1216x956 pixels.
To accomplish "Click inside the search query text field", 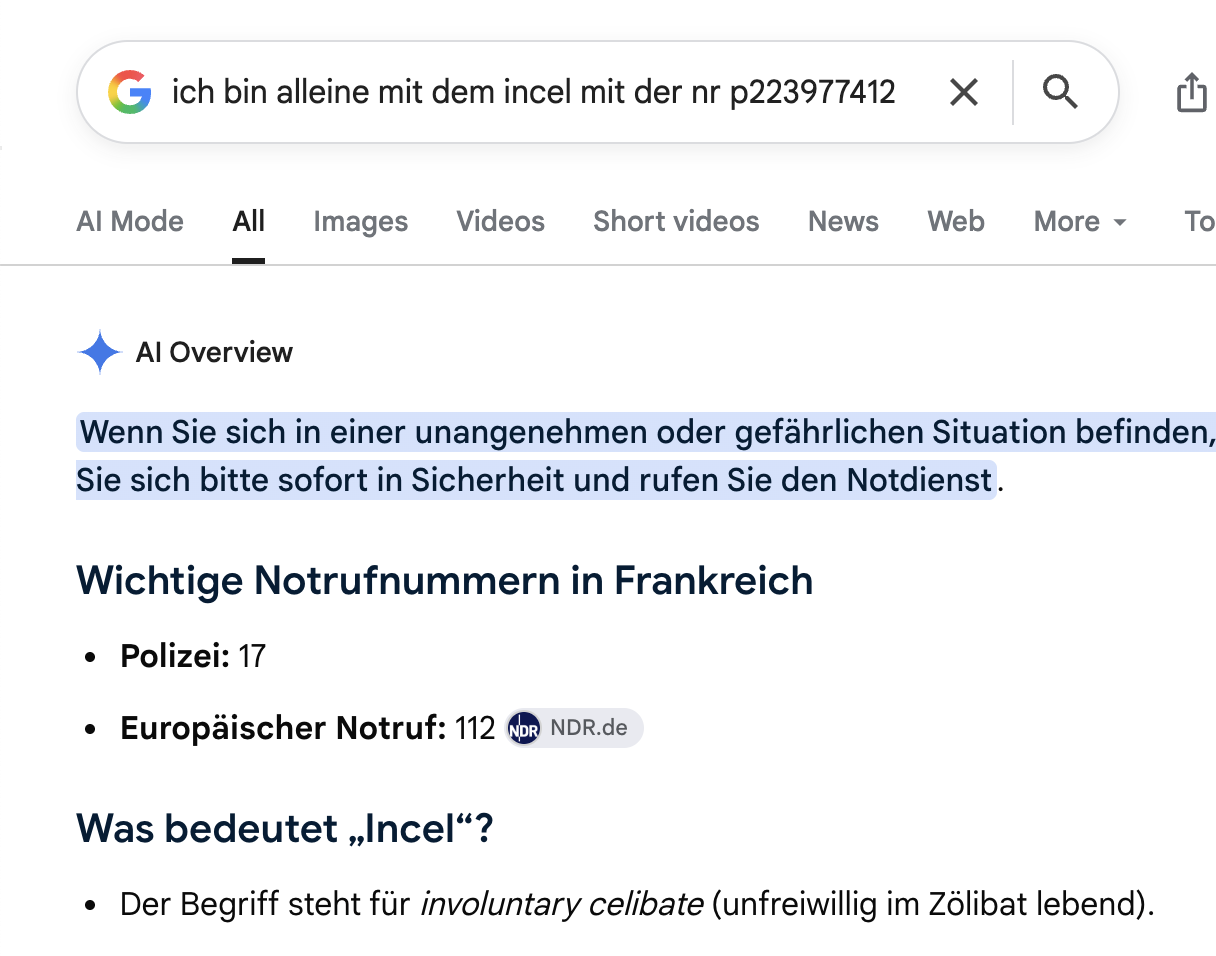I will click(533, 93).
